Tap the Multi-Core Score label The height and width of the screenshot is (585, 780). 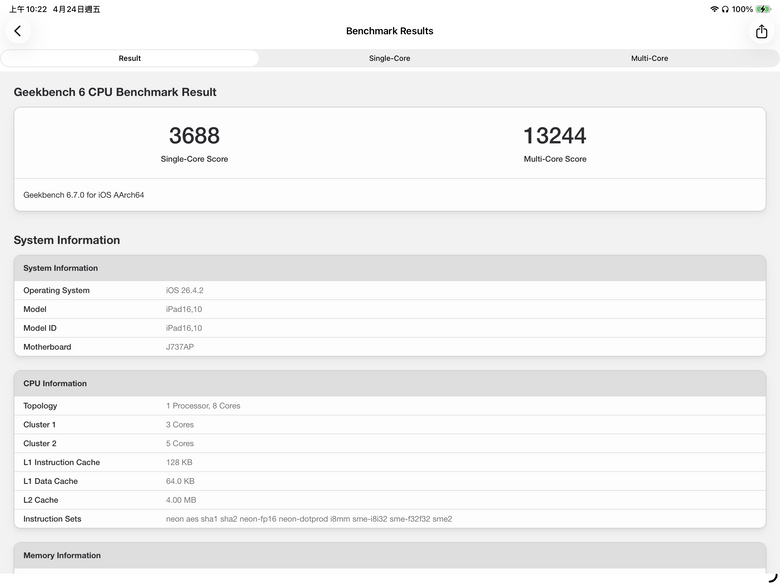click(555, 159)
